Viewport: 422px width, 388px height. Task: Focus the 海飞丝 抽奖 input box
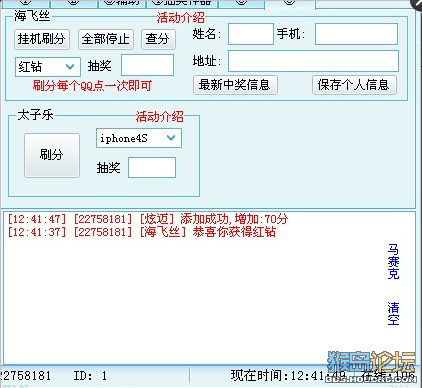[x=147, y=65]
